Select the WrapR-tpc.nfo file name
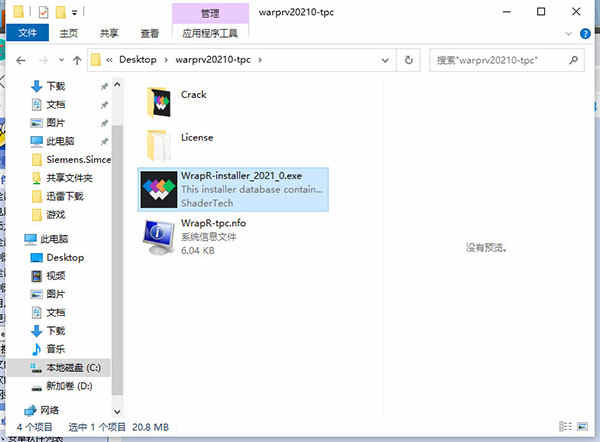 [x=213, y=223]
